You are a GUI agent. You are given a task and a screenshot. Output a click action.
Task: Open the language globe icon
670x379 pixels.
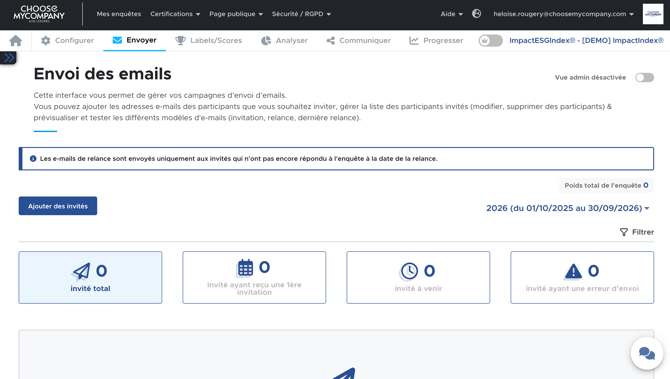(476, 14)
